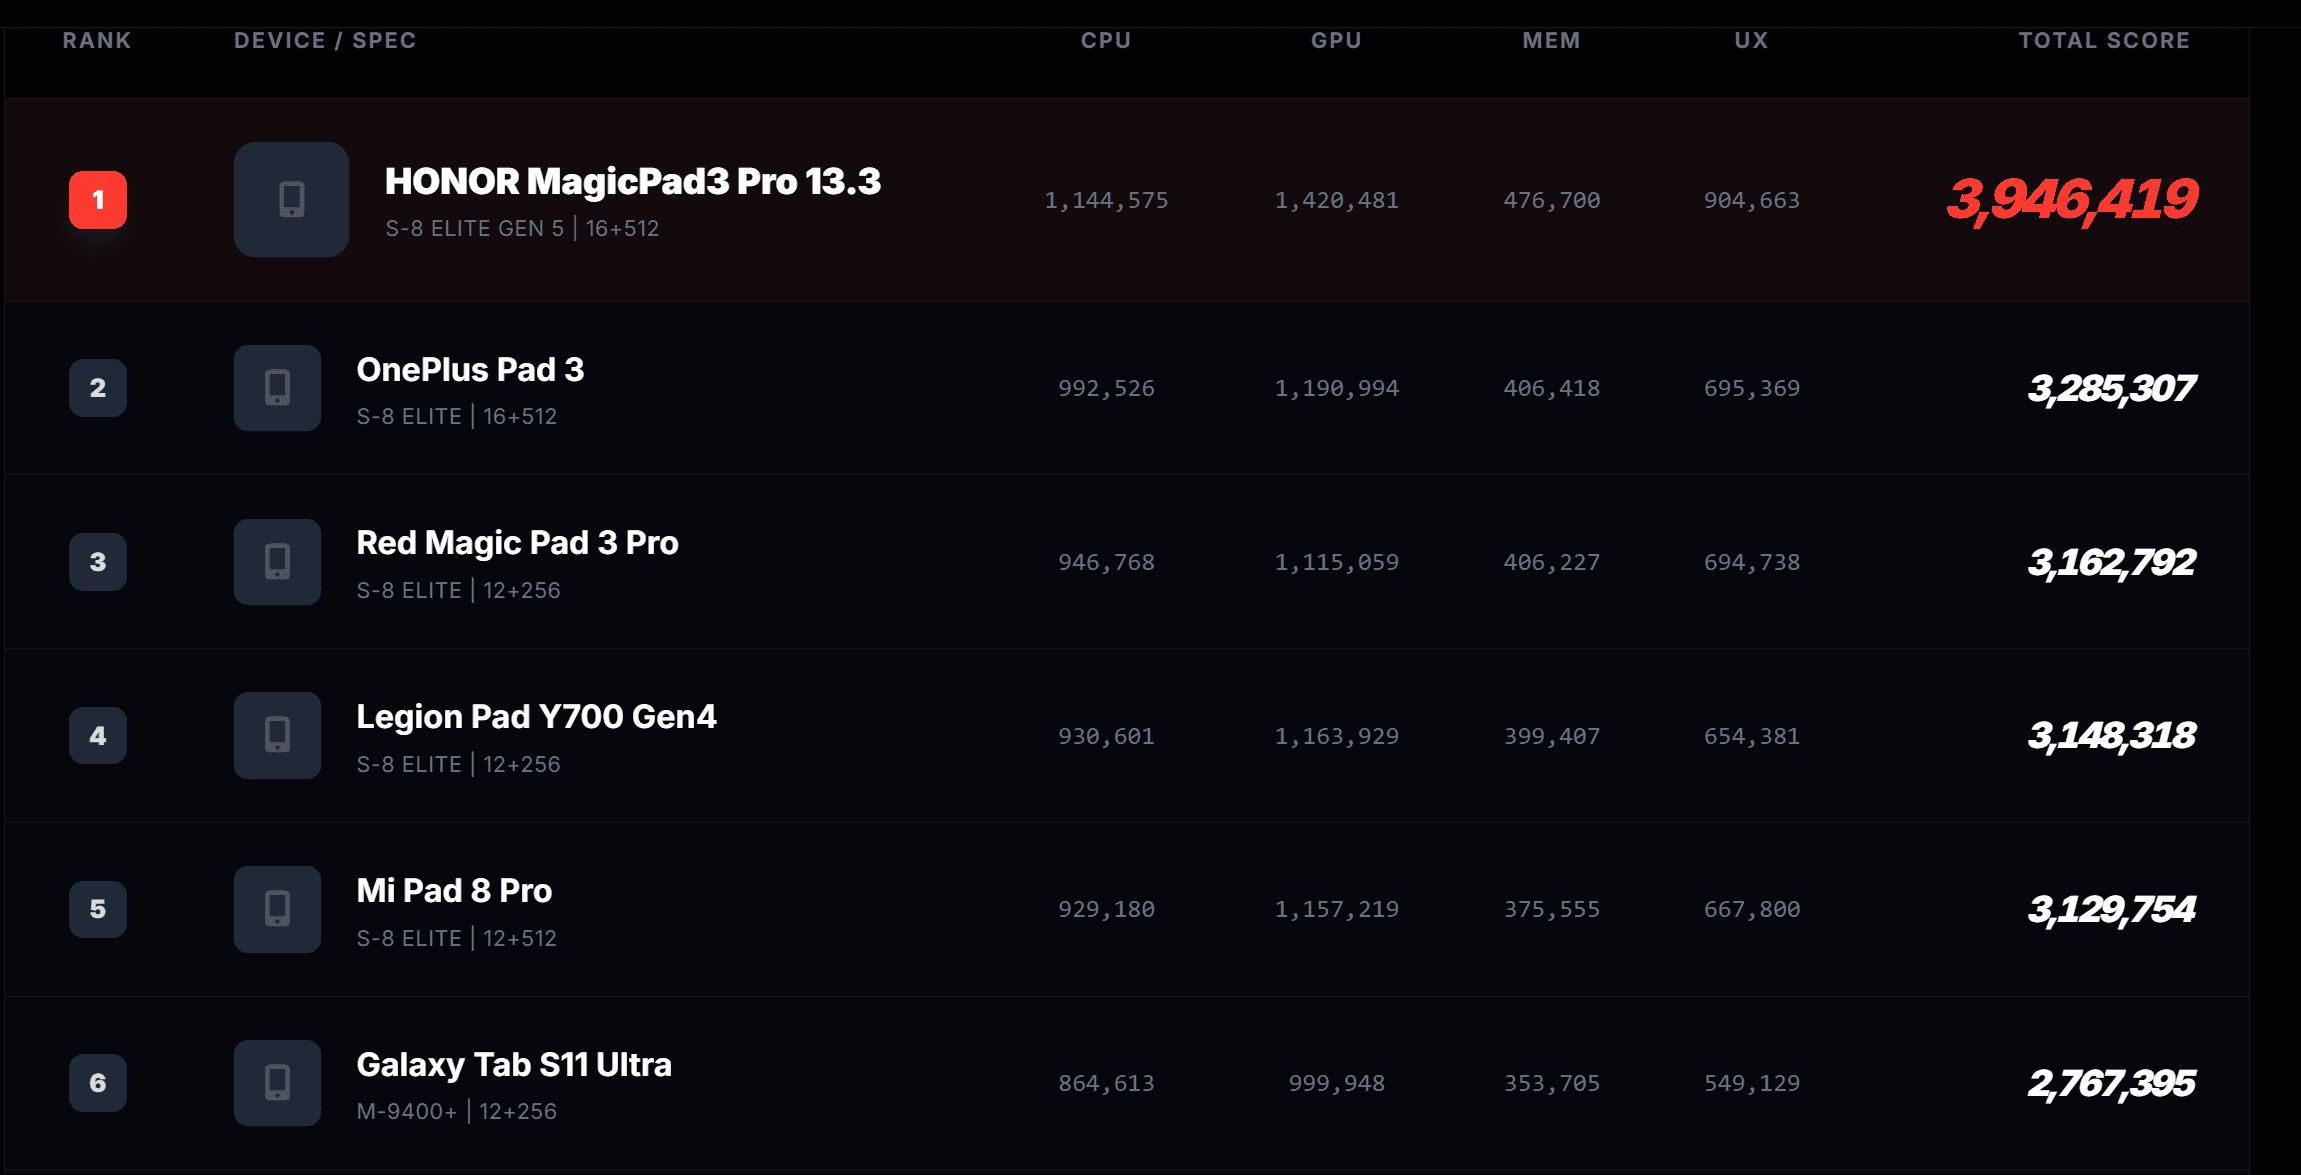Click the rank 2 badge

[97, 388]
